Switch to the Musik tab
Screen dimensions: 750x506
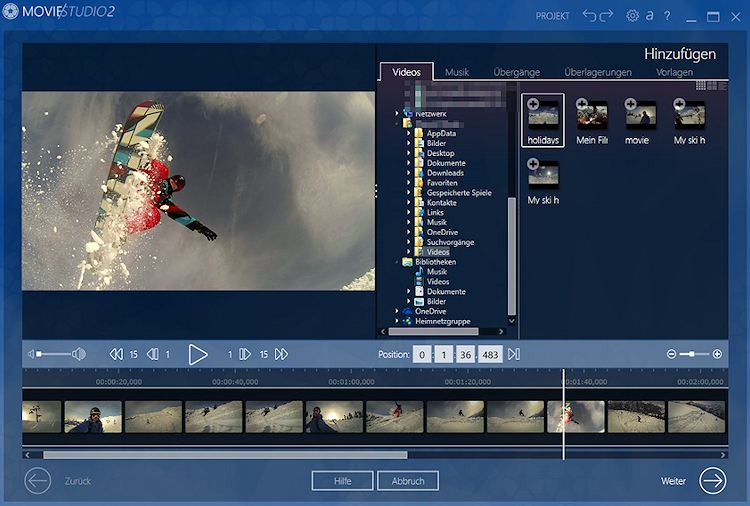(x=456, y=72)
